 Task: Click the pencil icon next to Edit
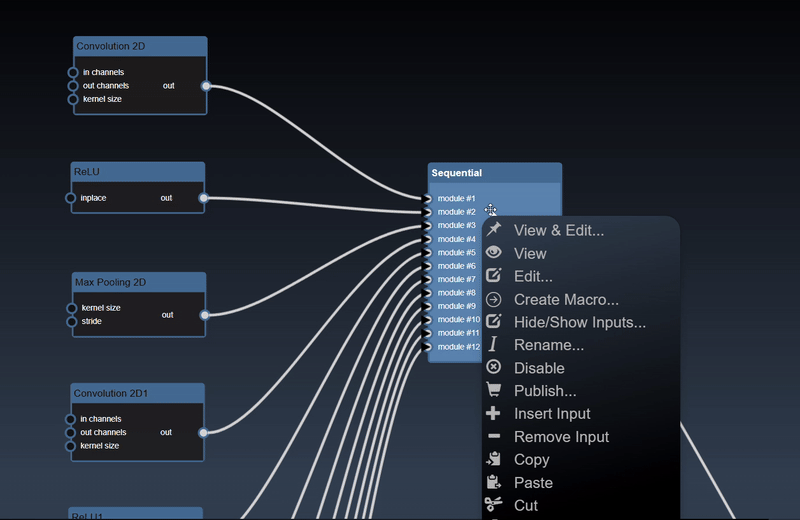coord(493,276)
